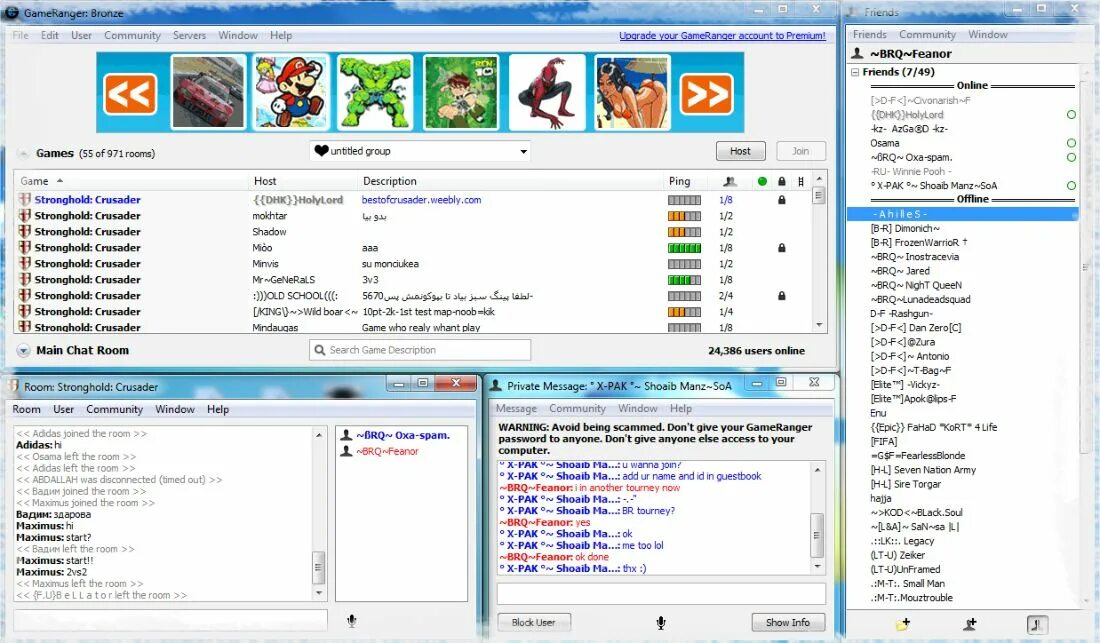This screenshot has width=1100, height=643.
Task: Click the ping bar on Miòo's row
Action: 684,248
